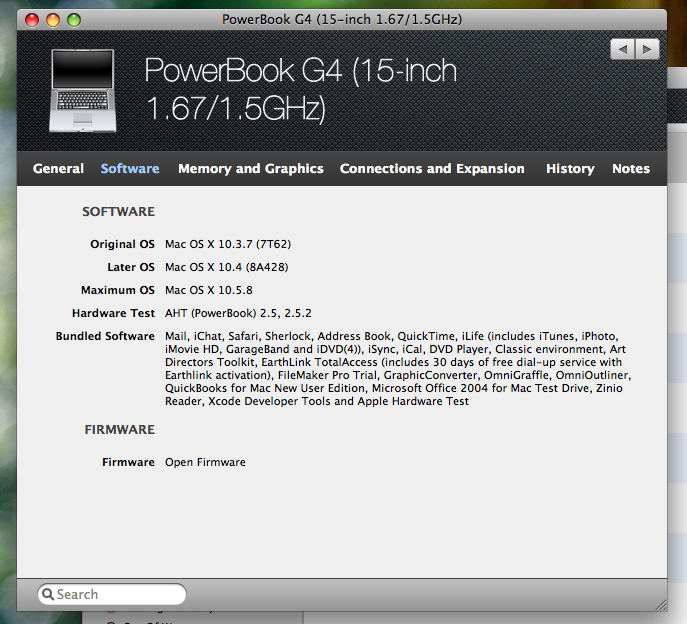
Task: Switch to Memory and Graphics tab
Action: coord(251,169)
